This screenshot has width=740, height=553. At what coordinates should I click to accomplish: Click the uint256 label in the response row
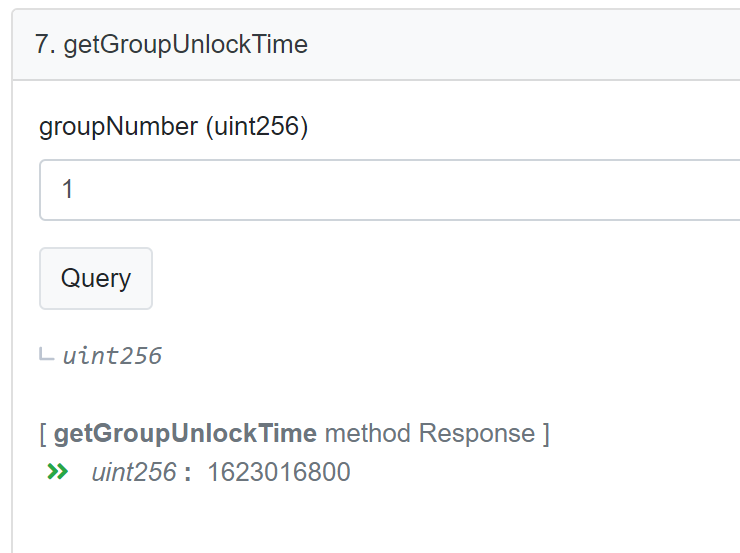(134, 472)
